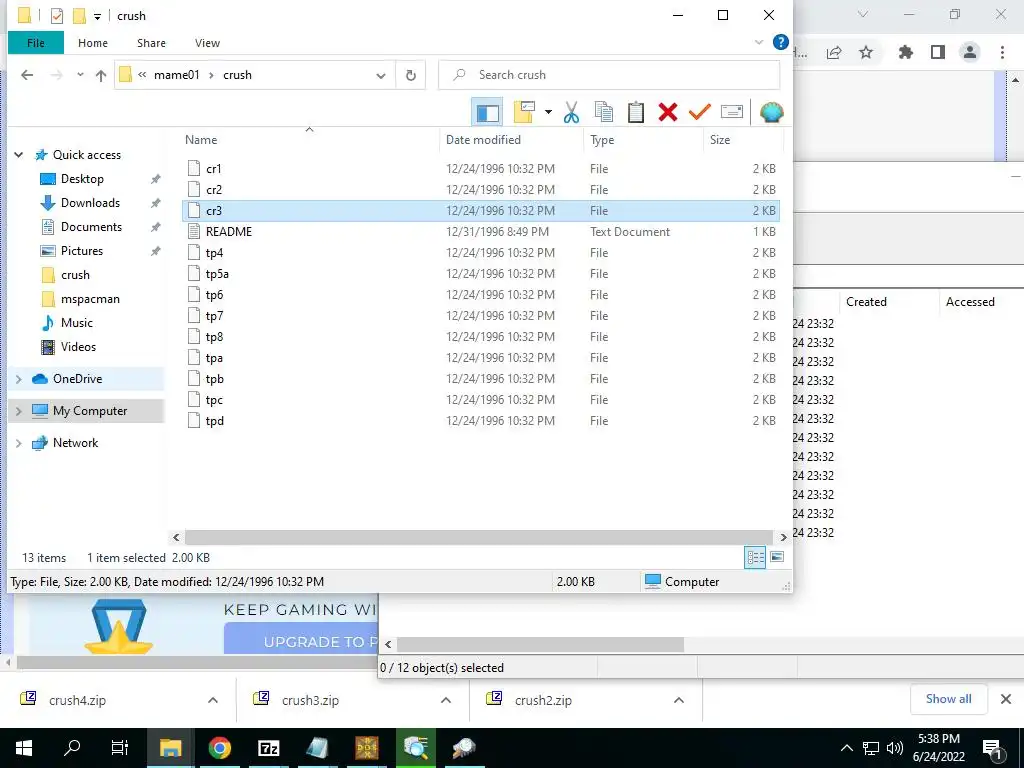Collapse the Quick access tree node
Viewport: 1024px width, 768px height.
point(19,155)
